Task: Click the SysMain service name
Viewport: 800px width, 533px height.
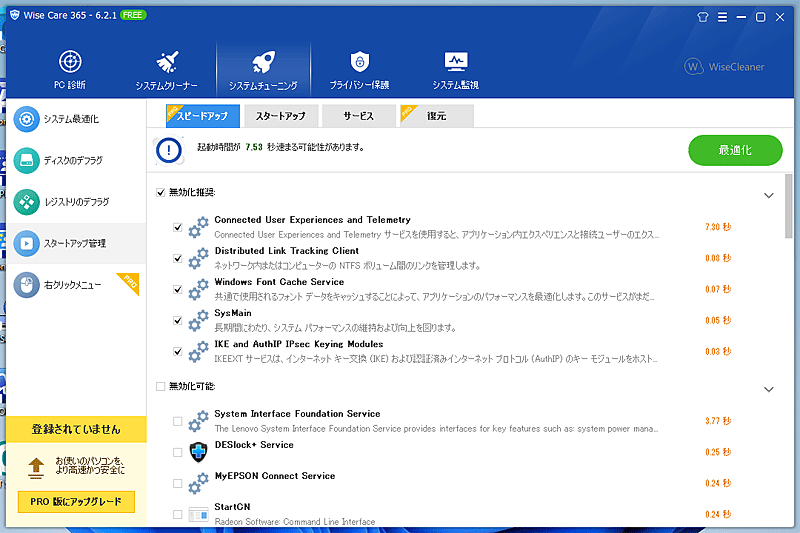Action: coord(233,313)
